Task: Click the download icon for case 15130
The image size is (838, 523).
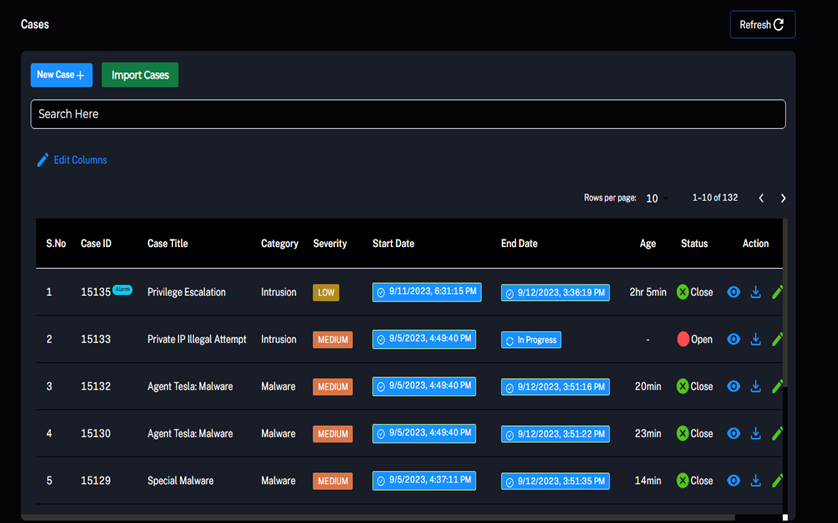Action: pos(756,434)
